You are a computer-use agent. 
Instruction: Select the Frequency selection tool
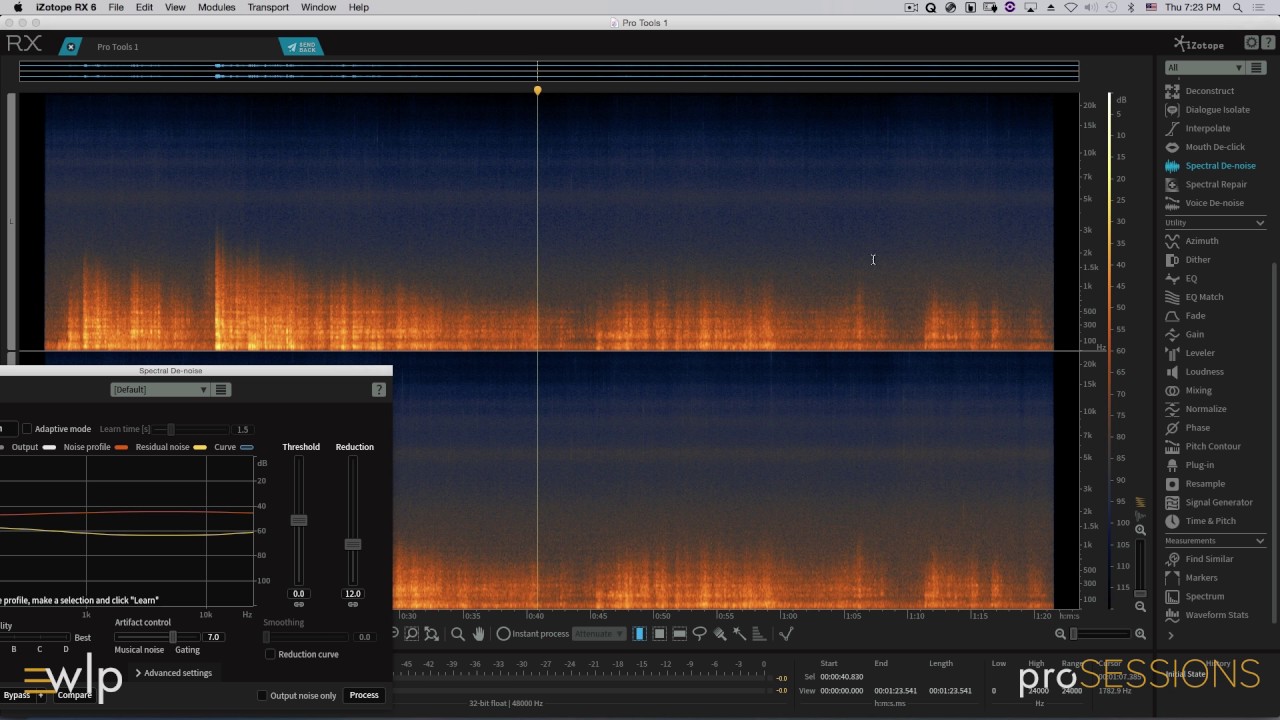(679, 634)
